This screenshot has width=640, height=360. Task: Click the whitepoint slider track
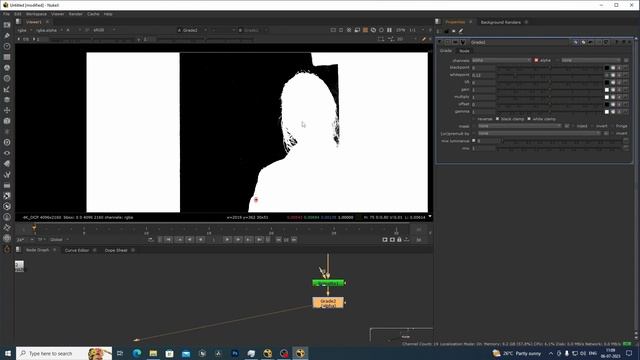[x=550, y=75]
